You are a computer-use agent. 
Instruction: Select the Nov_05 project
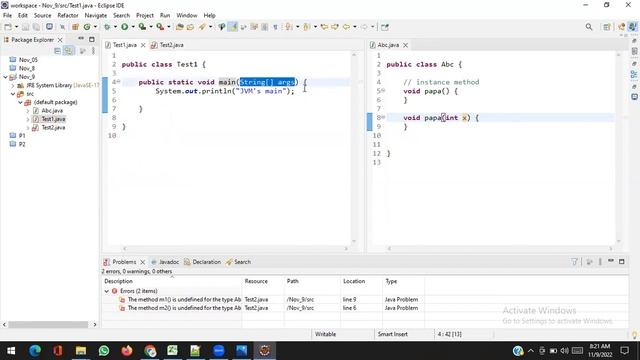click(28, 60)
